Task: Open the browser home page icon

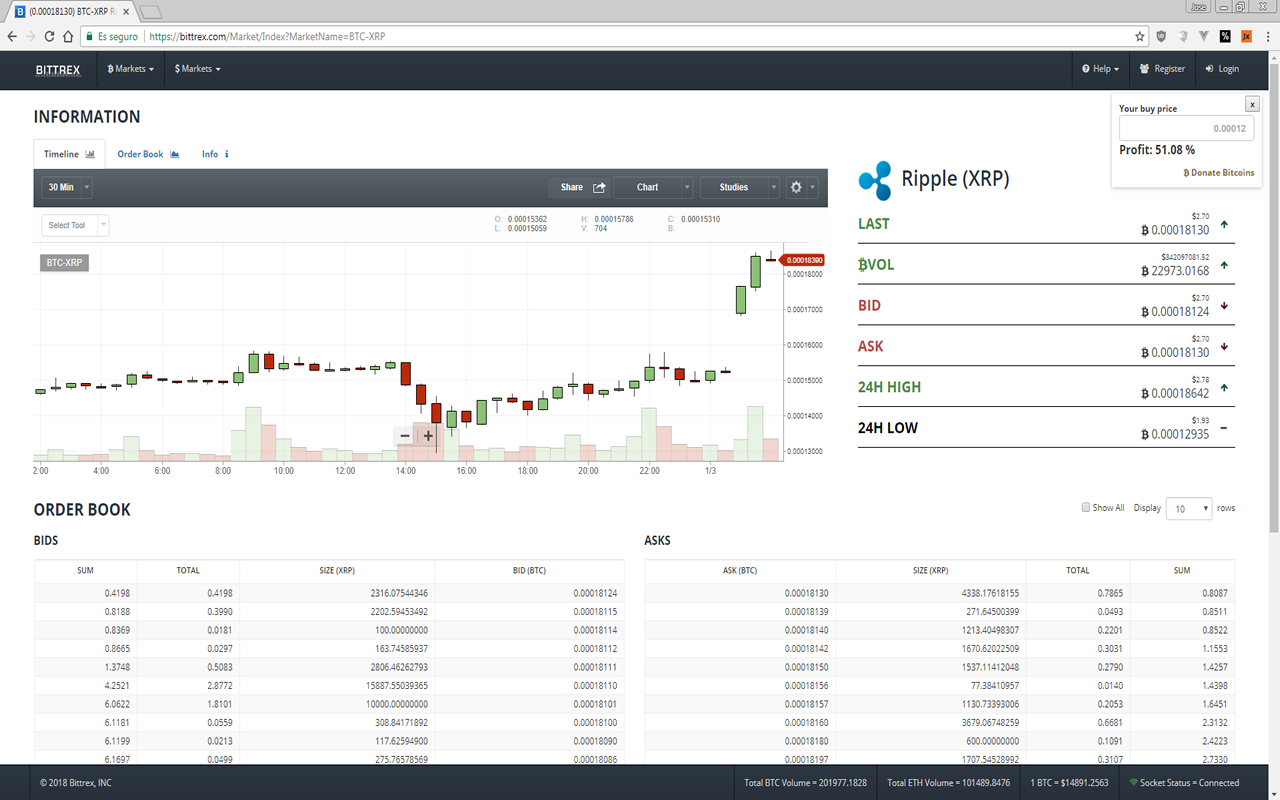Action: (x=69, y=36)
